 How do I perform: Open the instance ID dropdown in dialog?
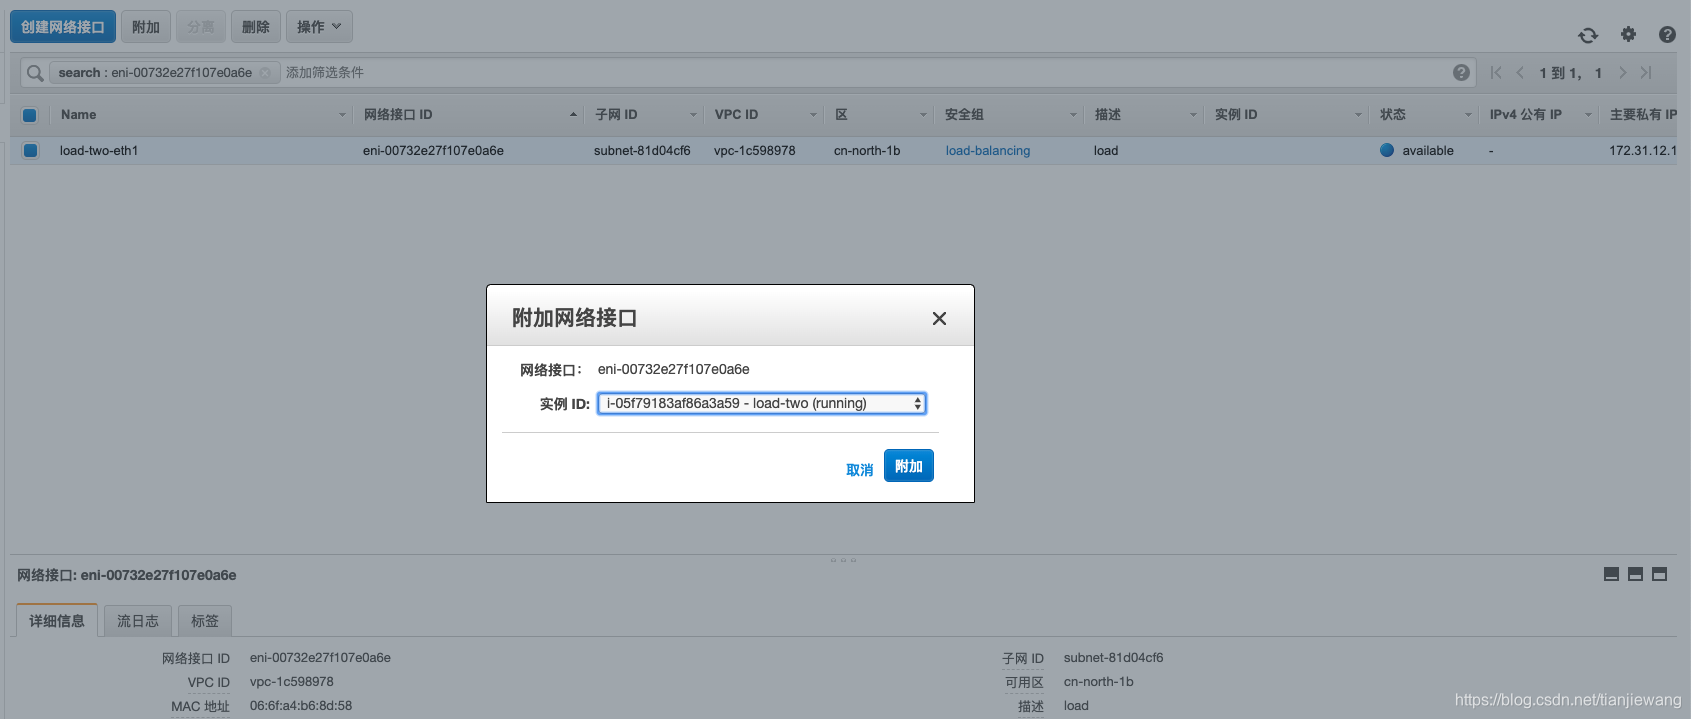click(762, 403)
